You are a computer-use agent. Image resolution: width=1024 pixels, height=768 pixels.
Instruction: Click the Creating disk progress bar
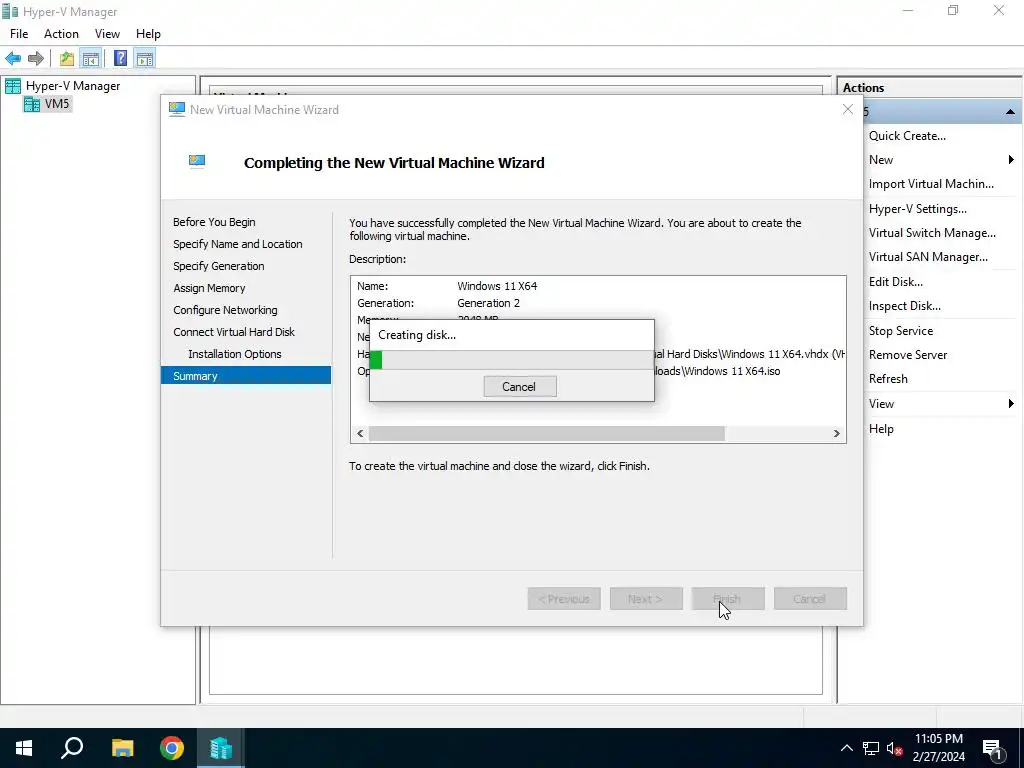tap(511, 360)
